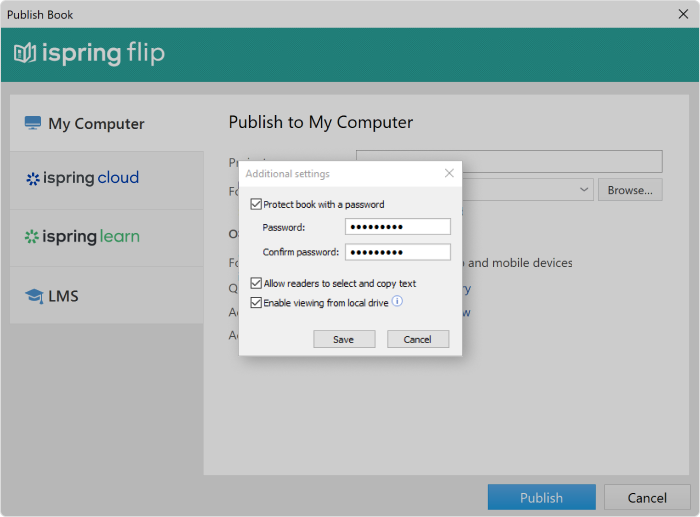Publish the book
This screenshot has width=700, height=517.
coord(542,497)
